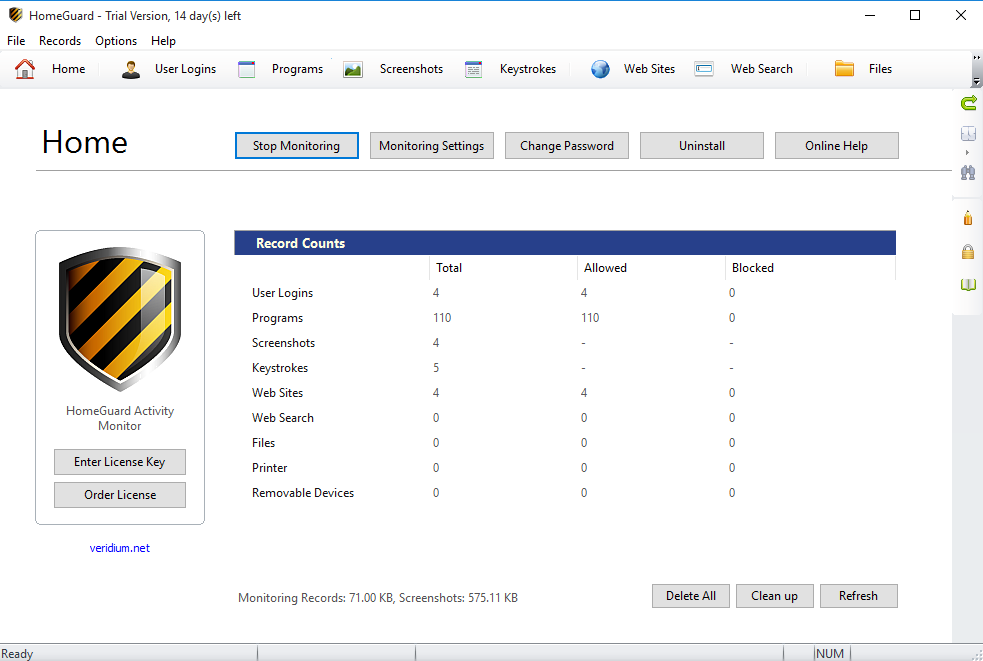The width and height of the screenshot is (983, 661).
Task: Click Order License button
Action: click(120, 495)
